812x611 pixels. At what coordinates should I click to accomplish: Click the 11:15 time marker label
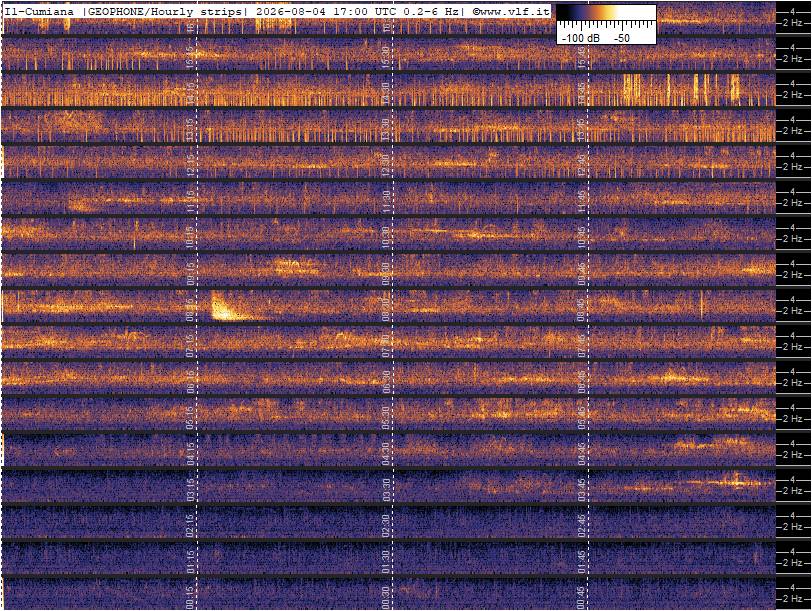(191, 201)
